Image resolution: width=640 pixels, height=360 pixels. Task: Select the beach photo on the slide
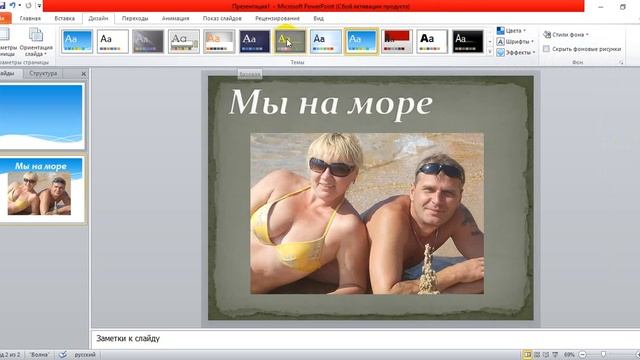click(367, 213)
